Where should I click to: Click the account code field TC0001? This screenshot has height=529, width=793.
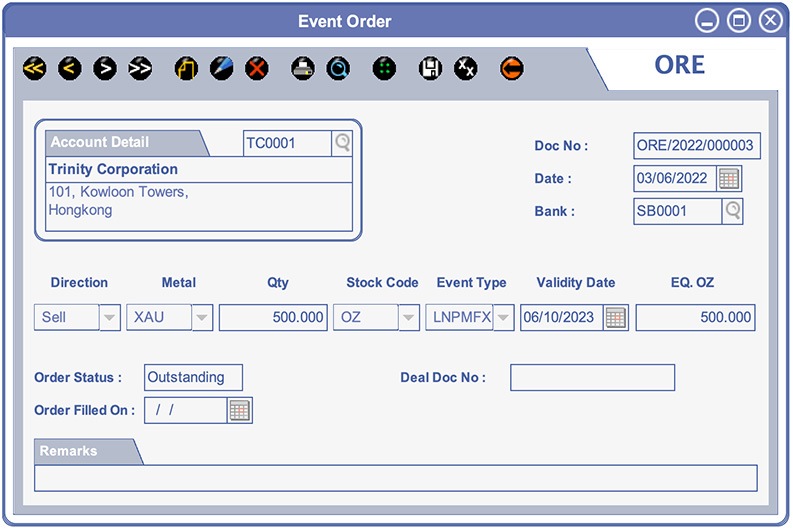coord(287,143)
